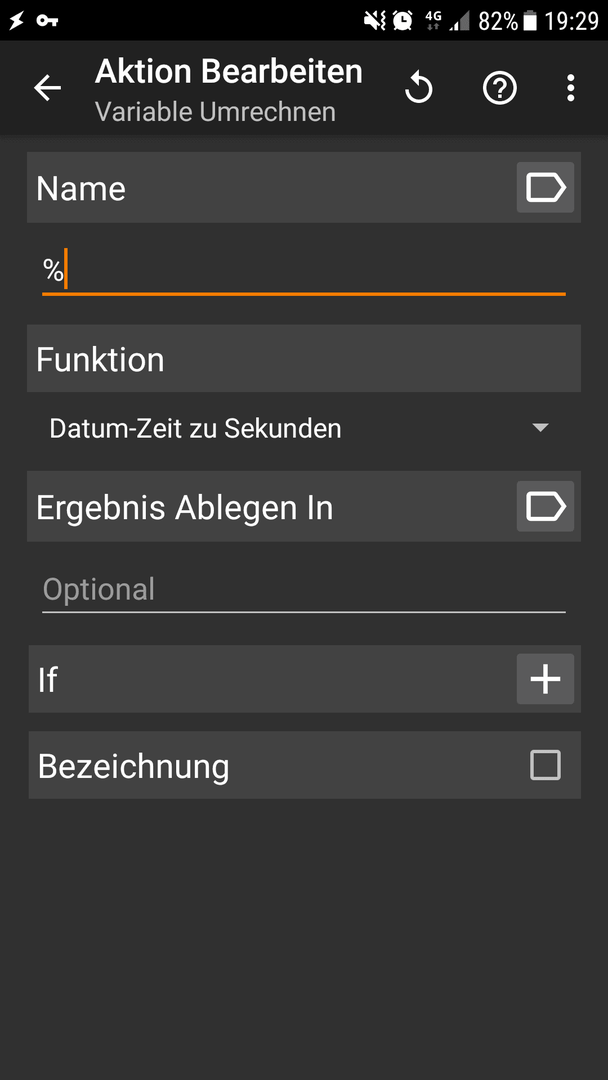
Task: Tap the Aktion Bearbeiten title
Action: point(229,72)
